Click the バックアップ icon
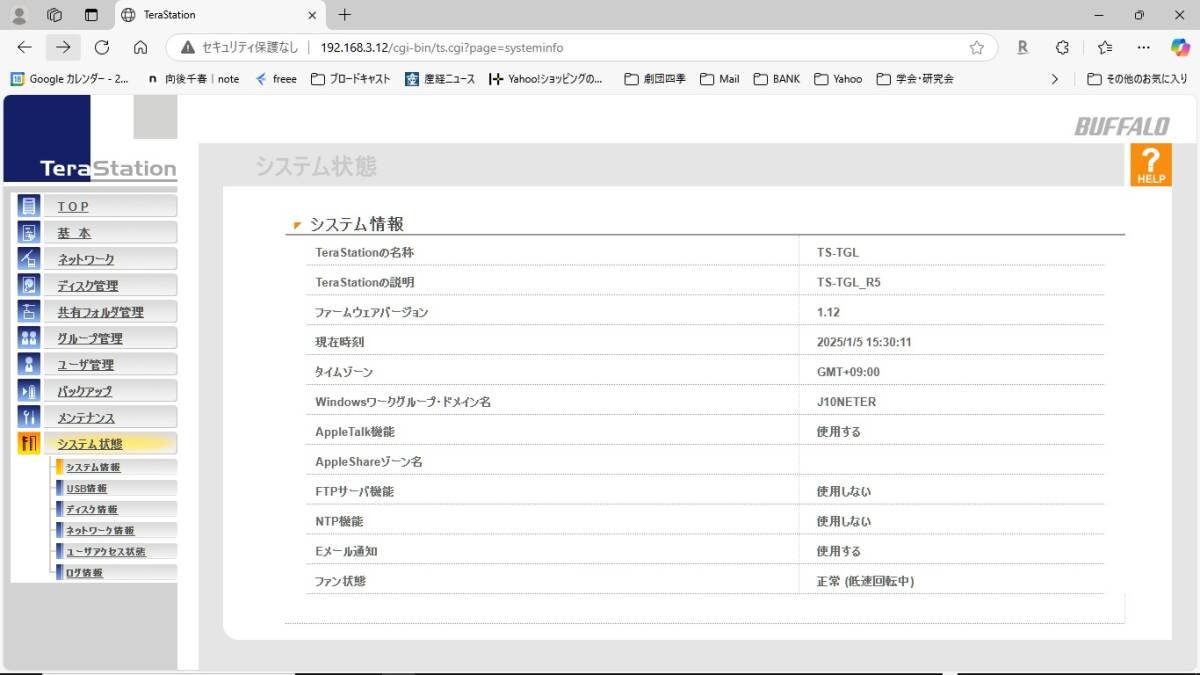 29,391
